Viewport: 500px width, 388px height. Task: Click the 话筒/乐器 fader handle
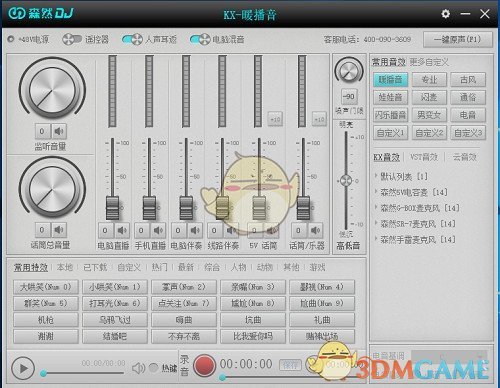pyautogui.click(x=303, y=208)
